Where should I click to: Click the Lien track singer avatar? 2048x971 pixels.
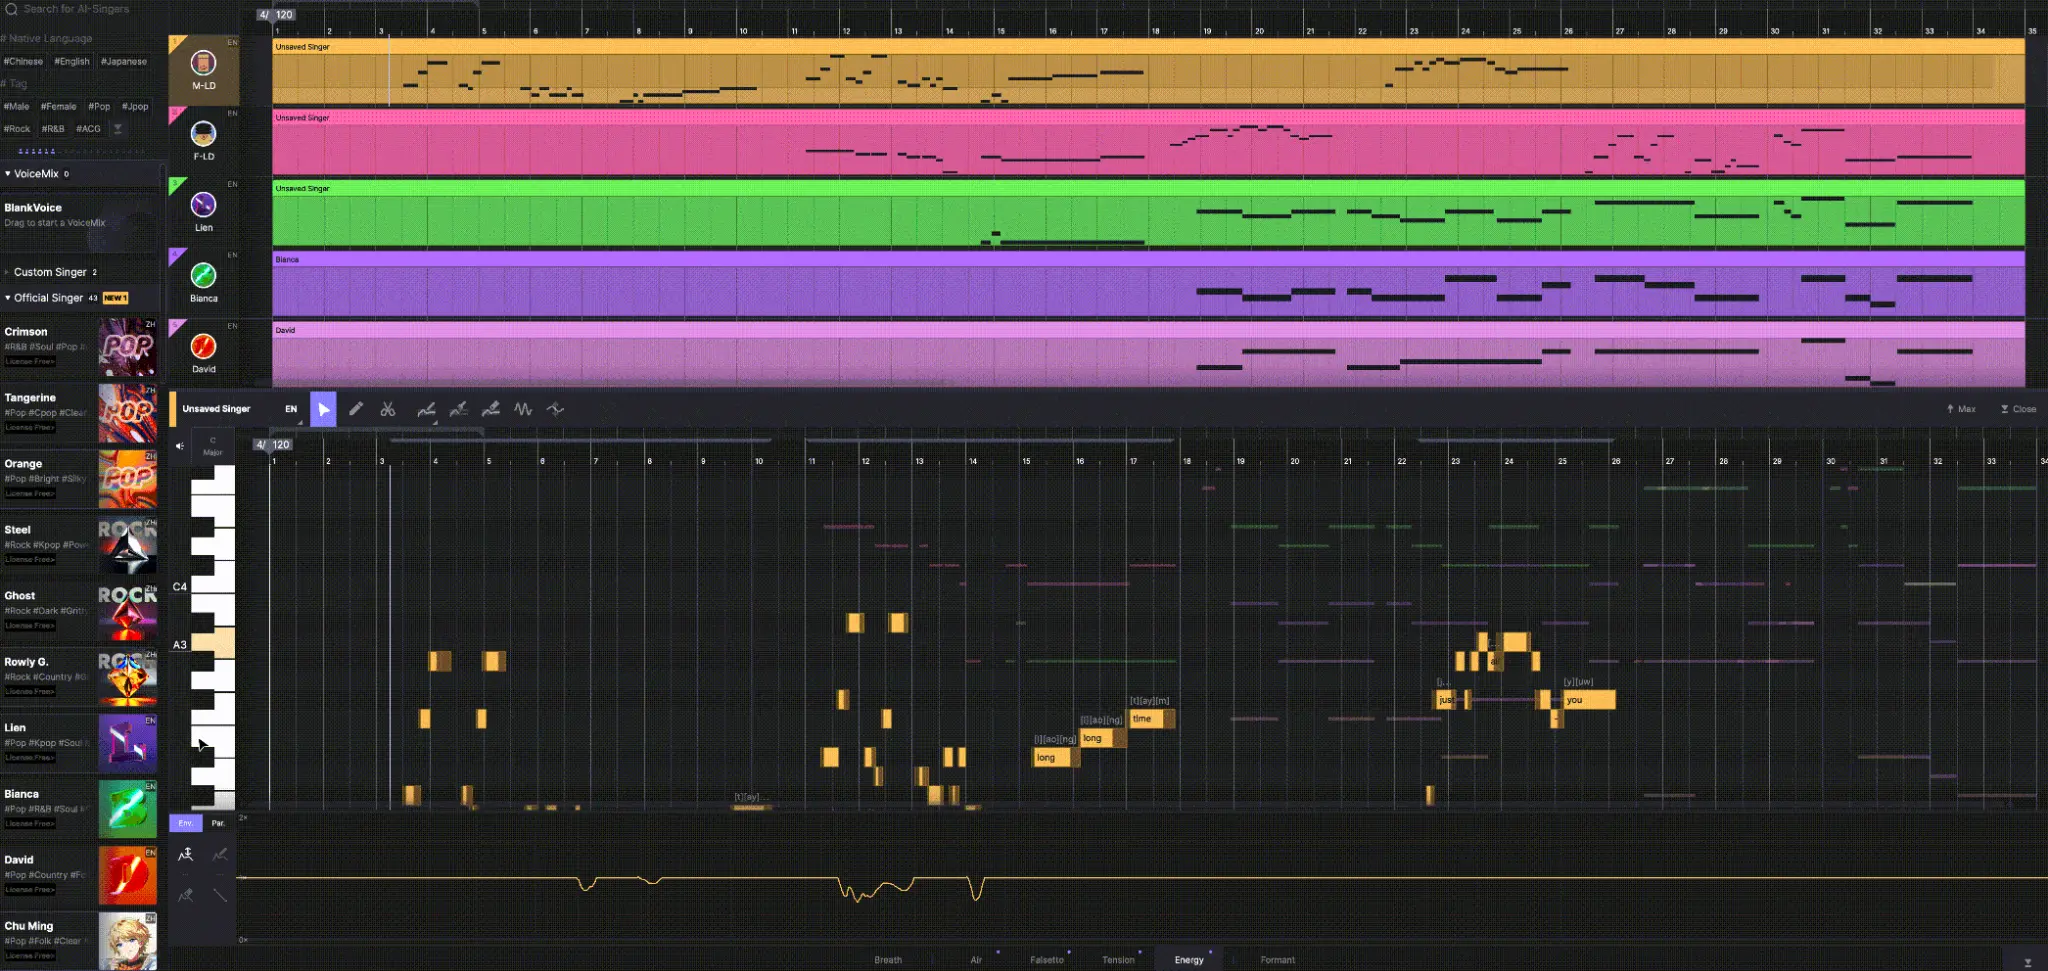coord(203,206)
